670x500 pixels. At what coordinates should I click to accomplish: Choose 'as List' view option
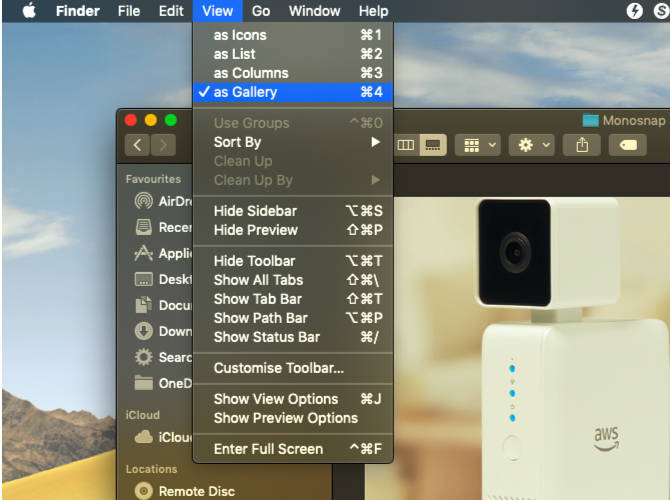pos(293,54)
